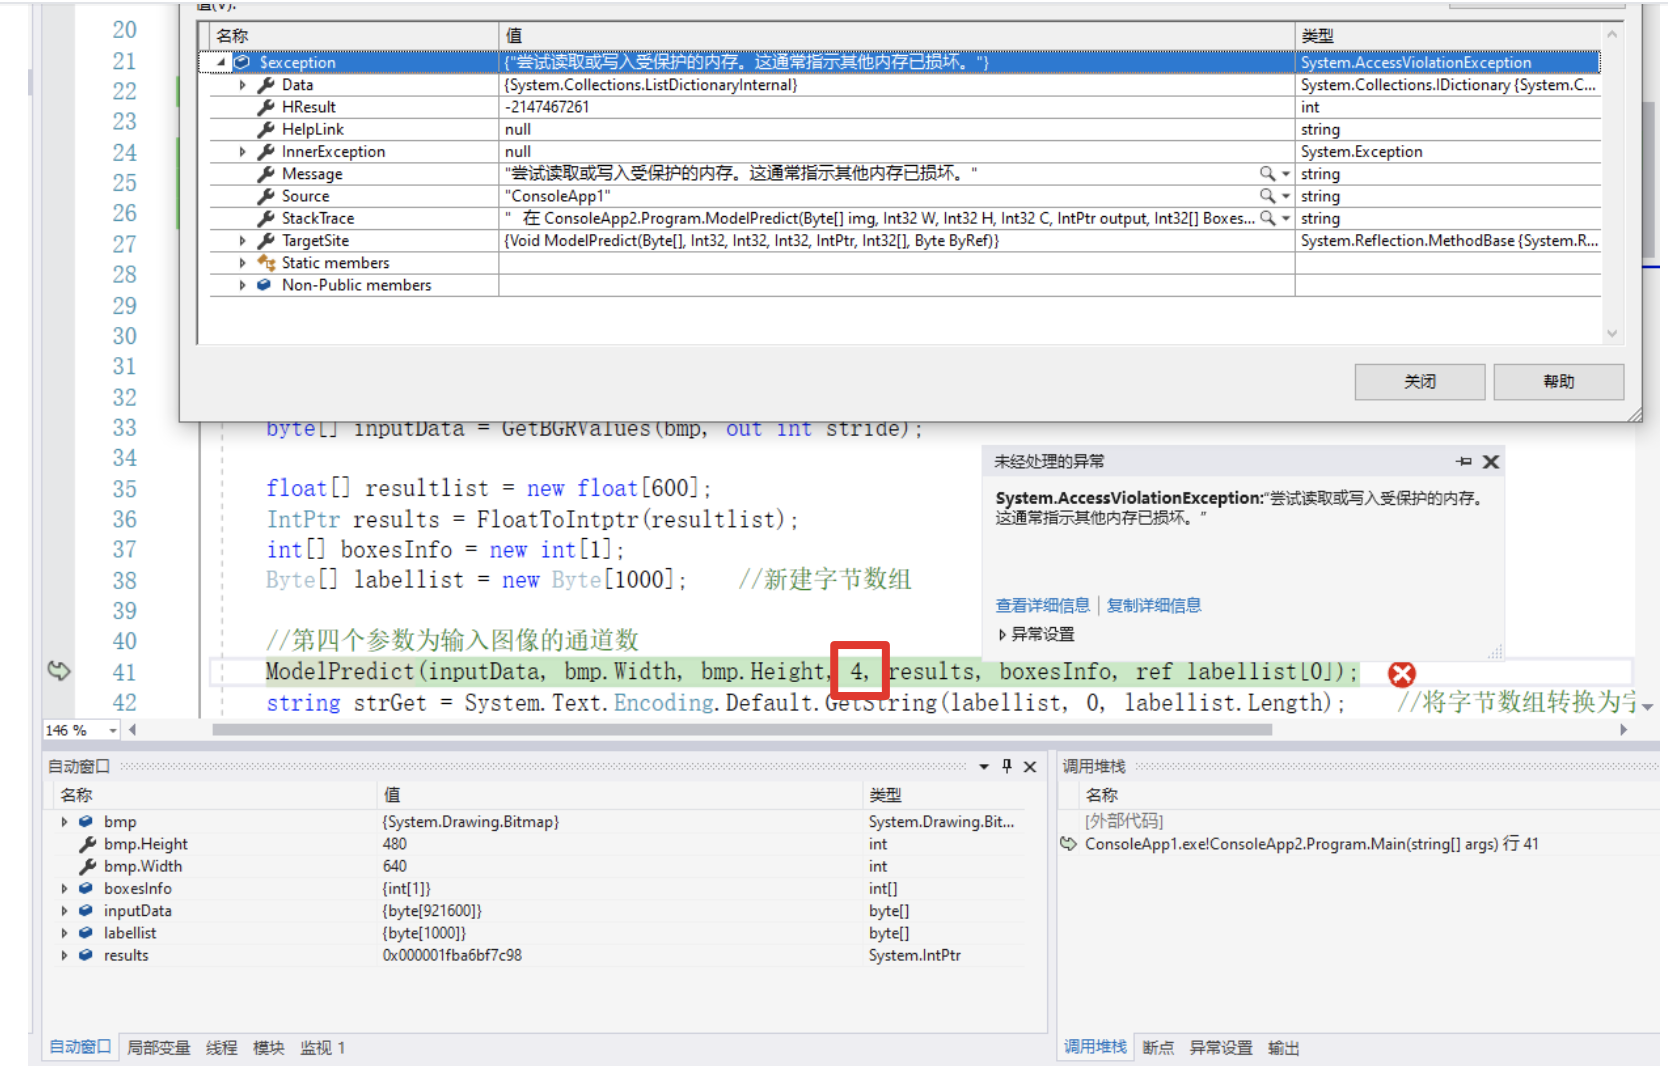Open text visualizer for Source value

[x=1267, y=196]
